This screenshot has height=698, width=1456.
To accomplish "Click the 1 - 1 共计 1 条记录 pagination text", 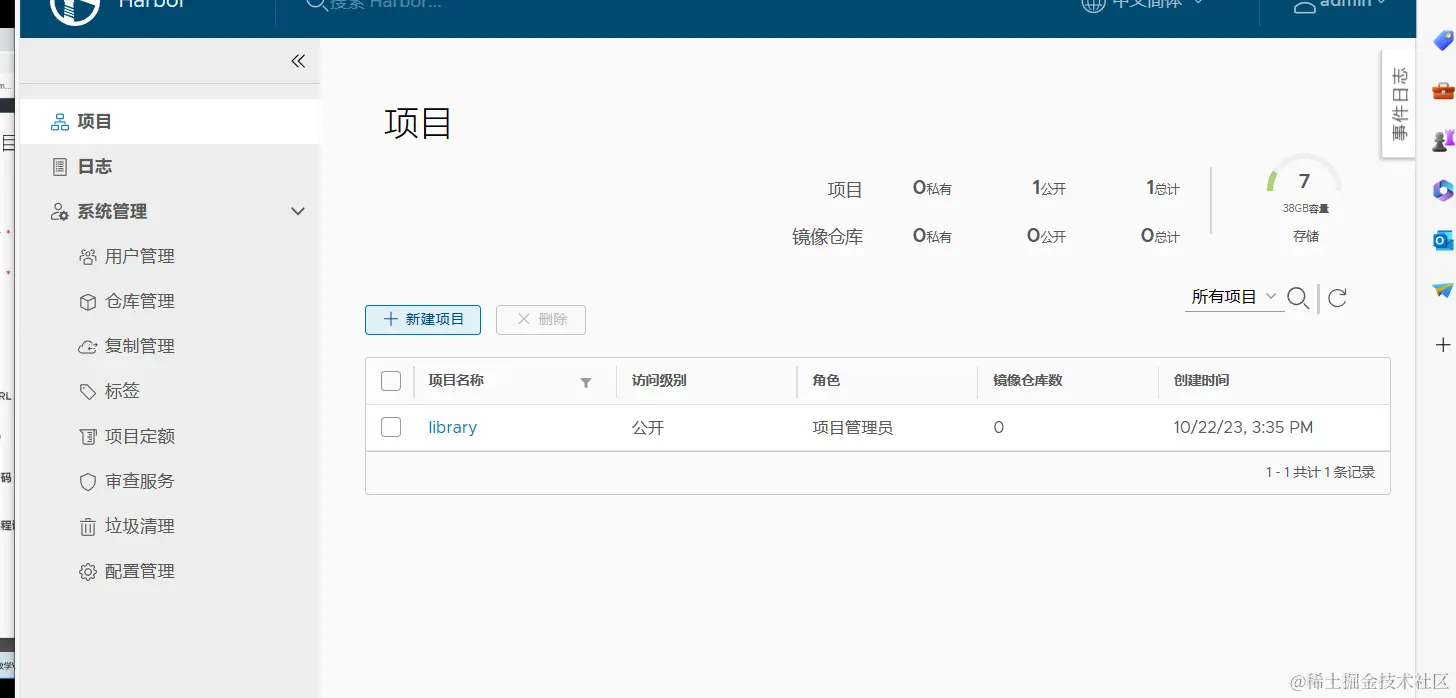I will point(1320,472).
